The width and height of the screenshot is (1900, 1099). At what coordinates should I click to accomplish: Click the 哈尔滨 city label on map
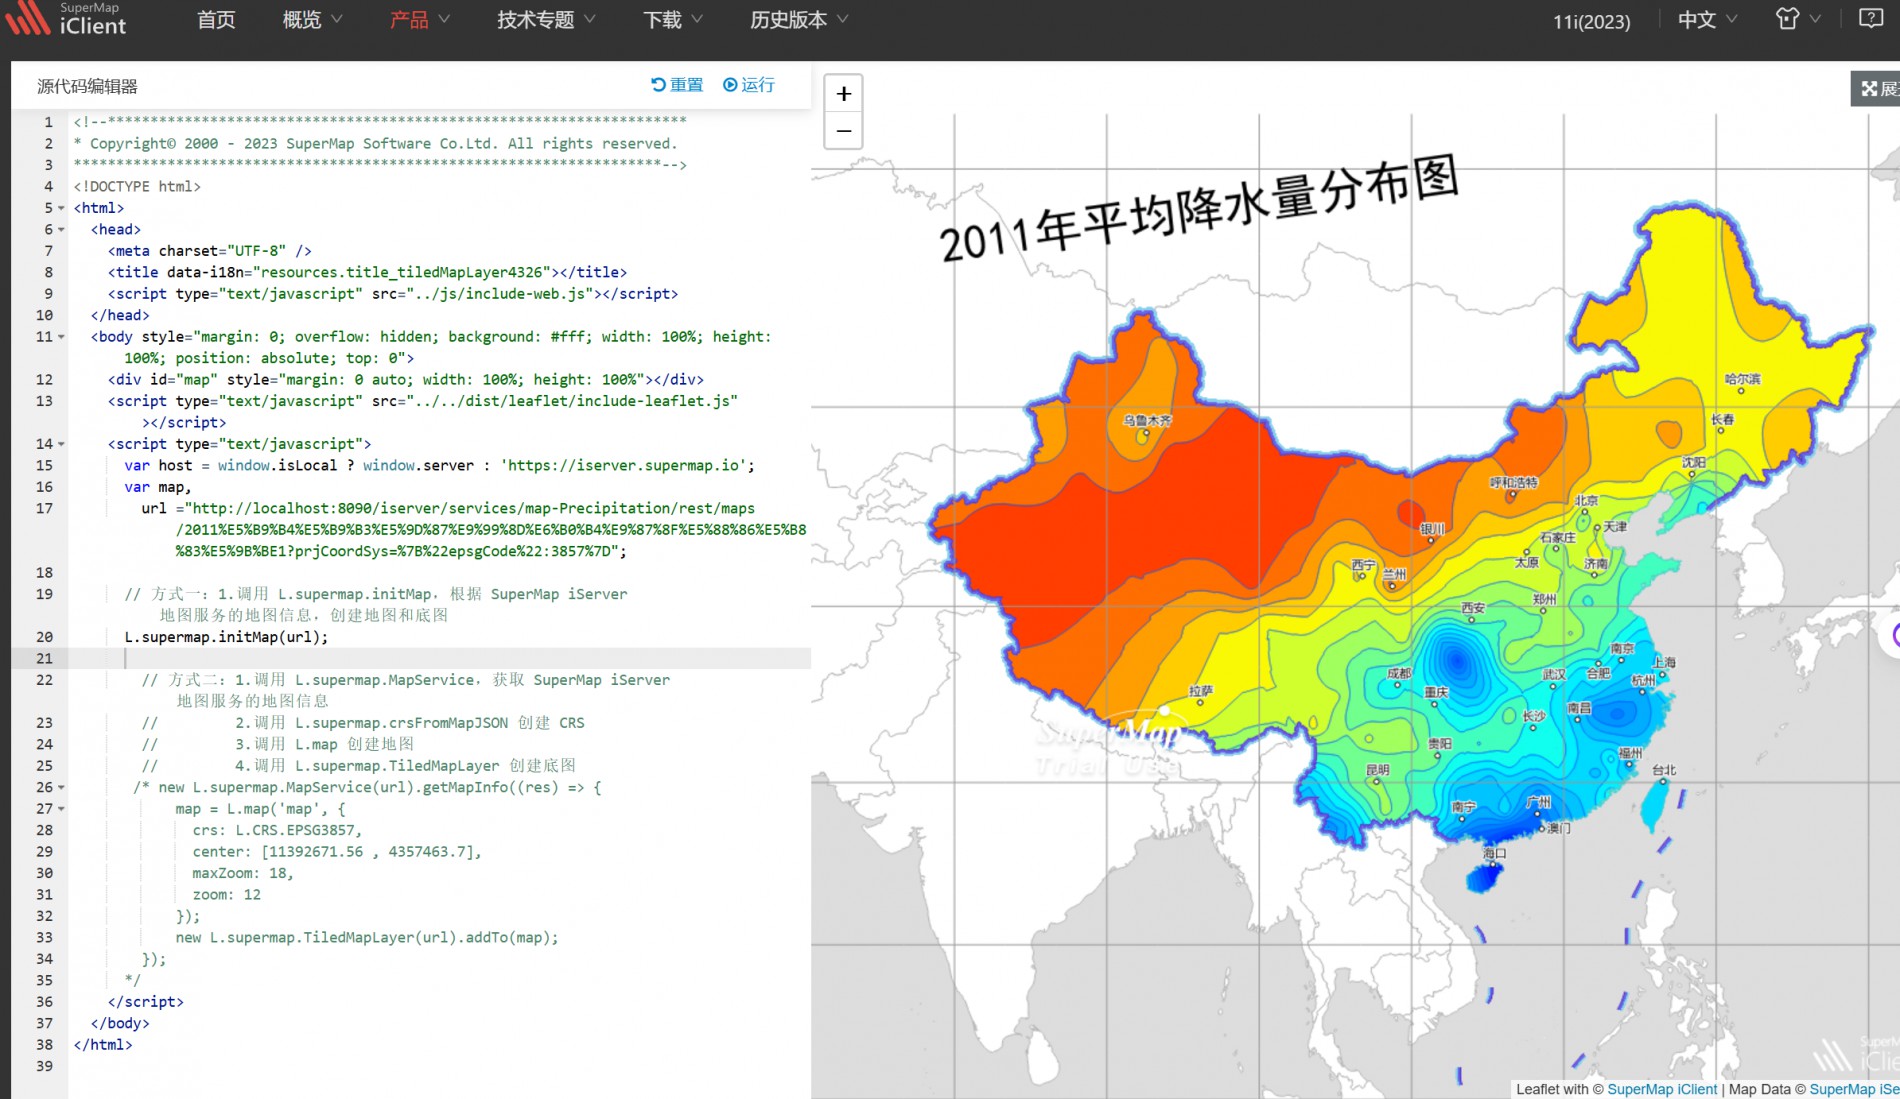[1742, 379]
